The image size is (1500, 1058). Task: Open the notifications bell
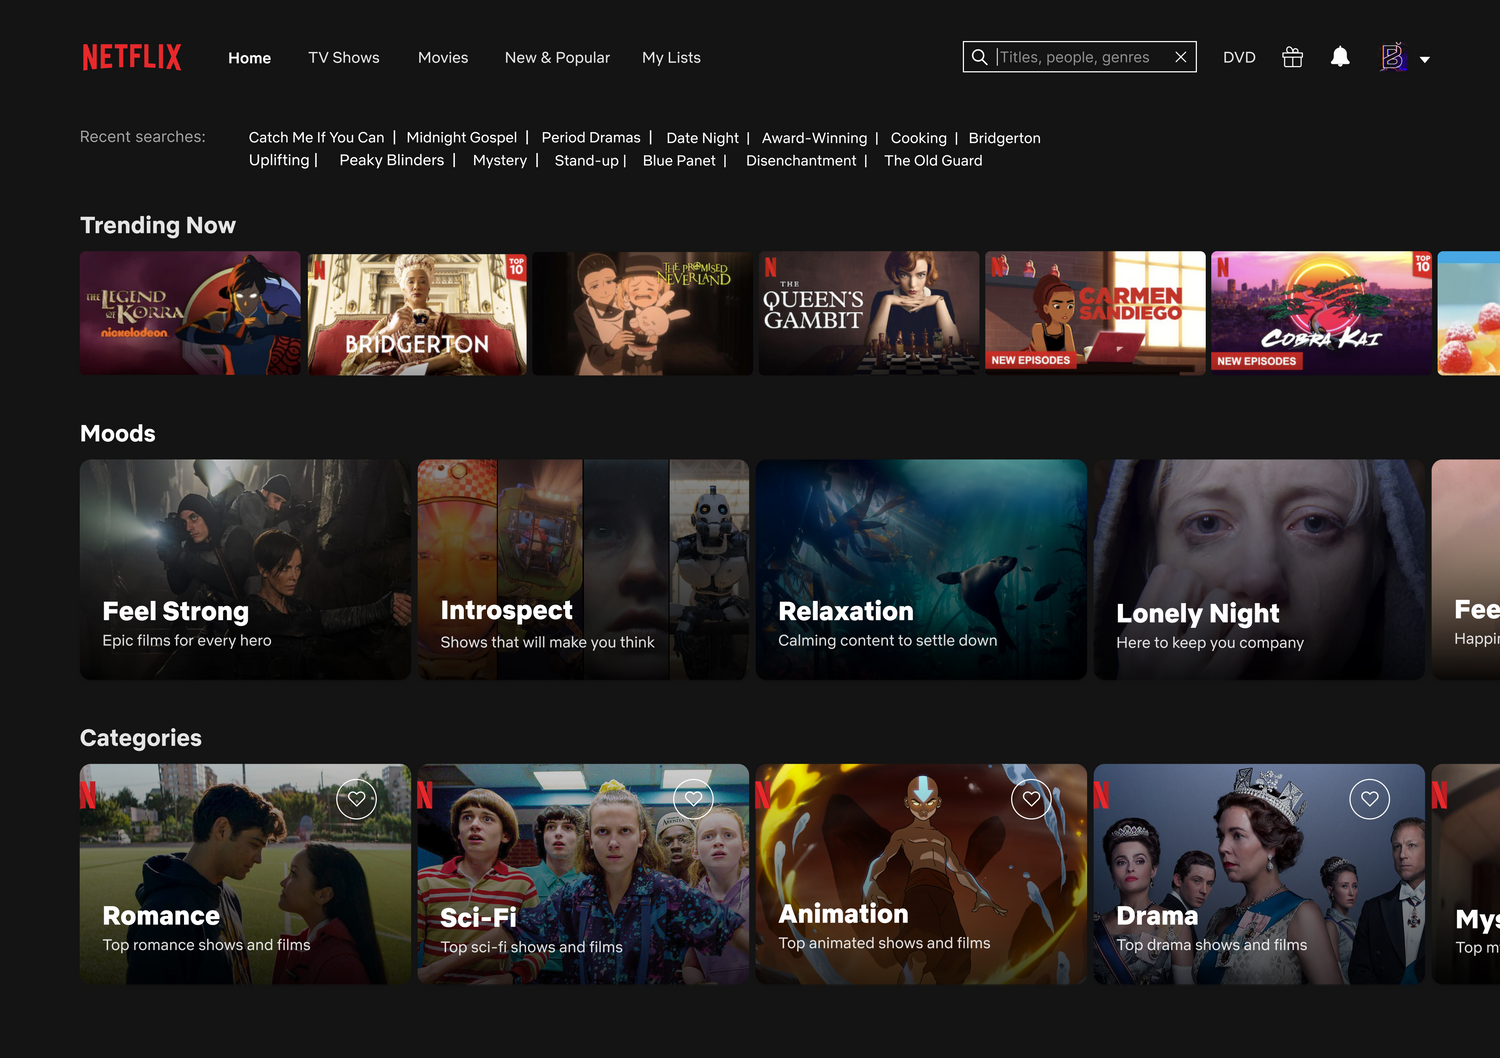point(1340,57)
